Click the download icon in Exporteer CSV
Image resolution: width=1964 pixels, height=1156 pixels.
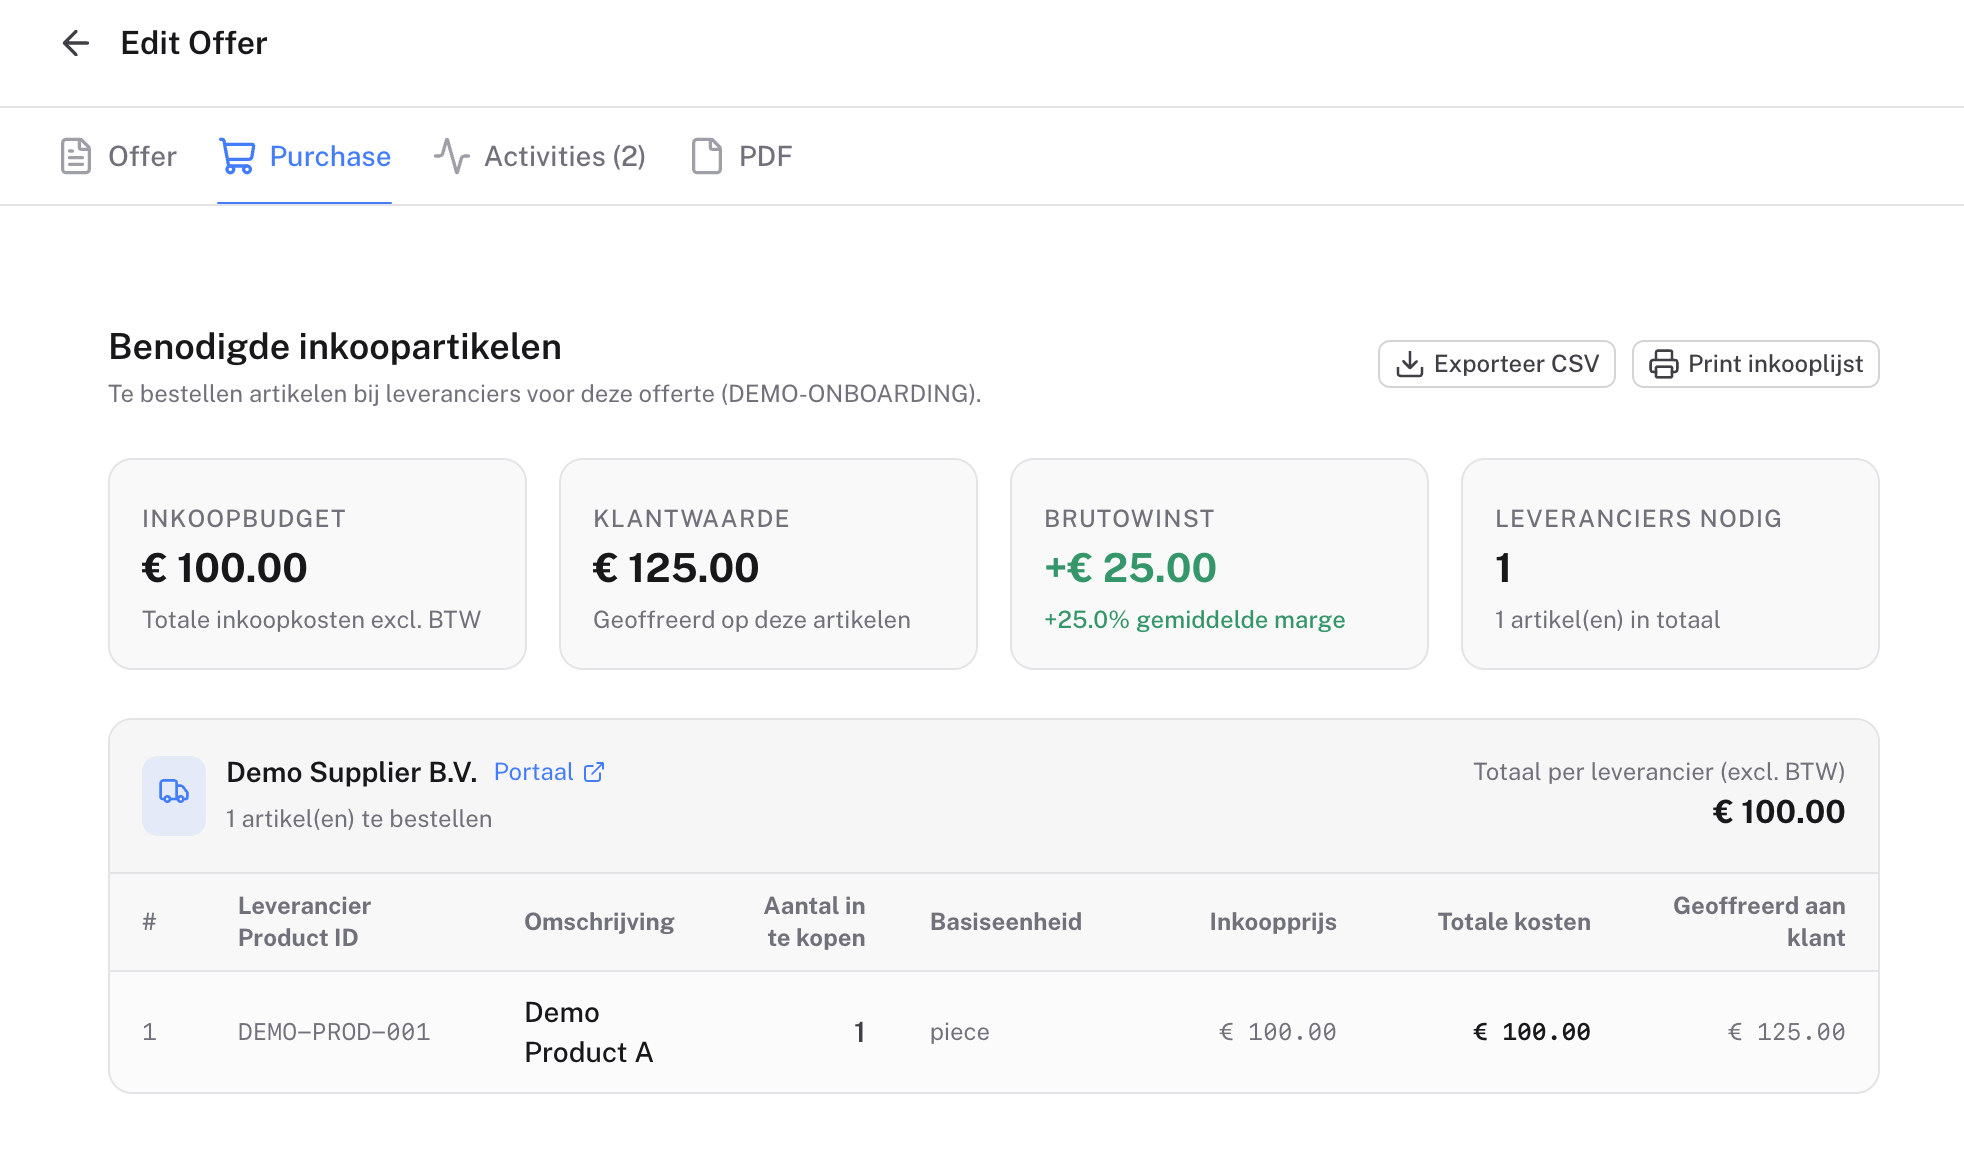1410,364
